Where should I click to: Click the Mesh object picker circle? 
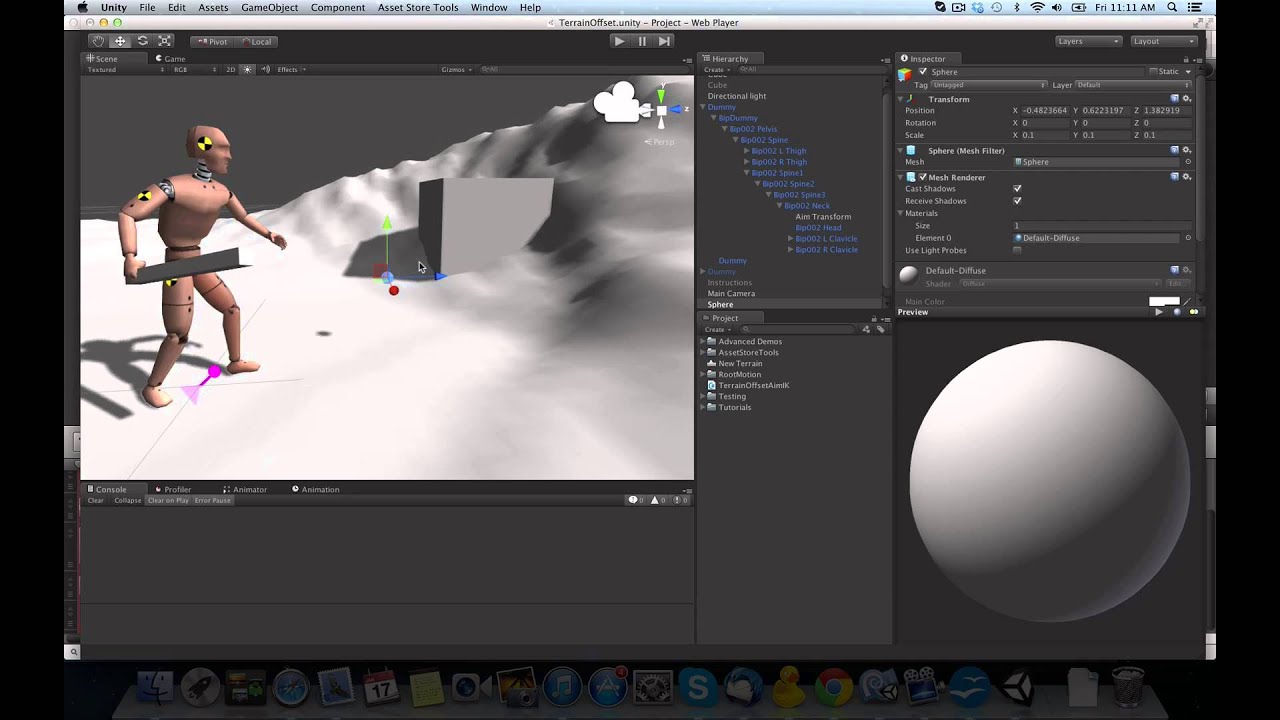point(1188,162)
